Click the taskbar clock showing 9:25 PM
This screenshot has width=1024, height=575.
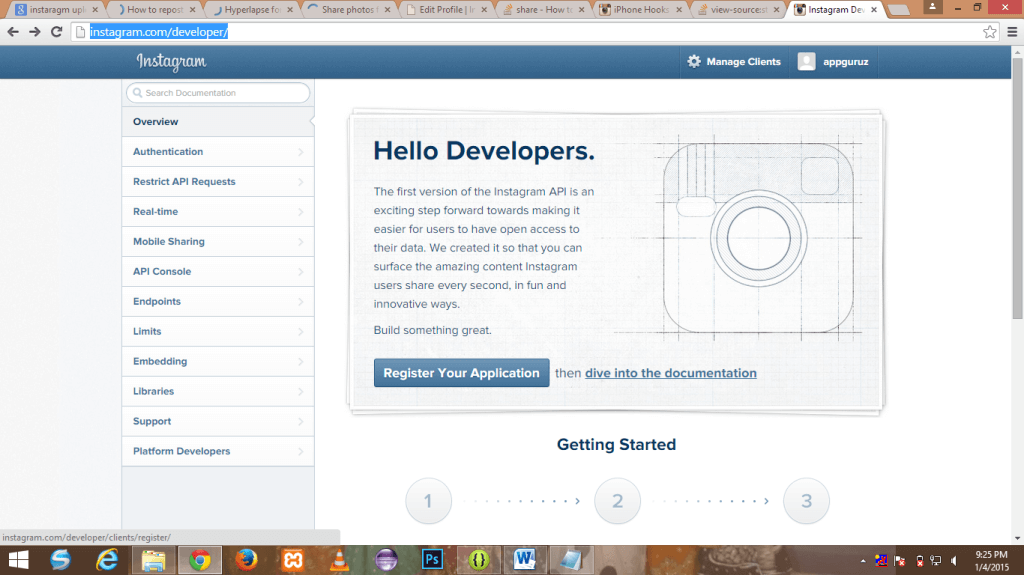[991, 561]
